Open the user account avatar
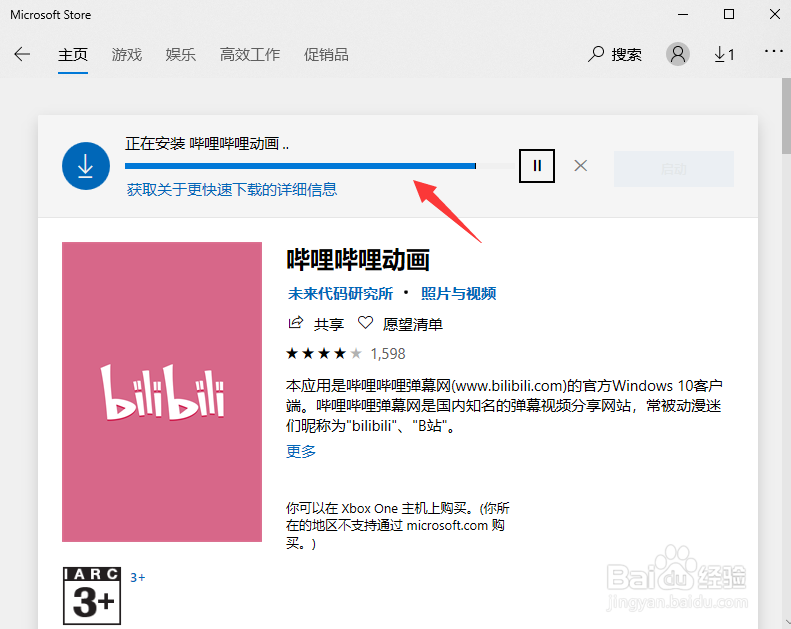 (x=678, y=54)
